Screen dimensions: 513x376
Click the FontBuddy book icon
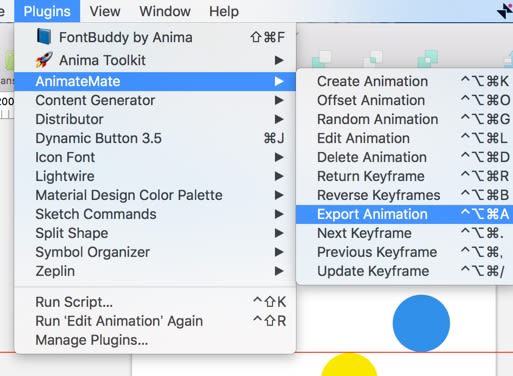coord(44,37)
